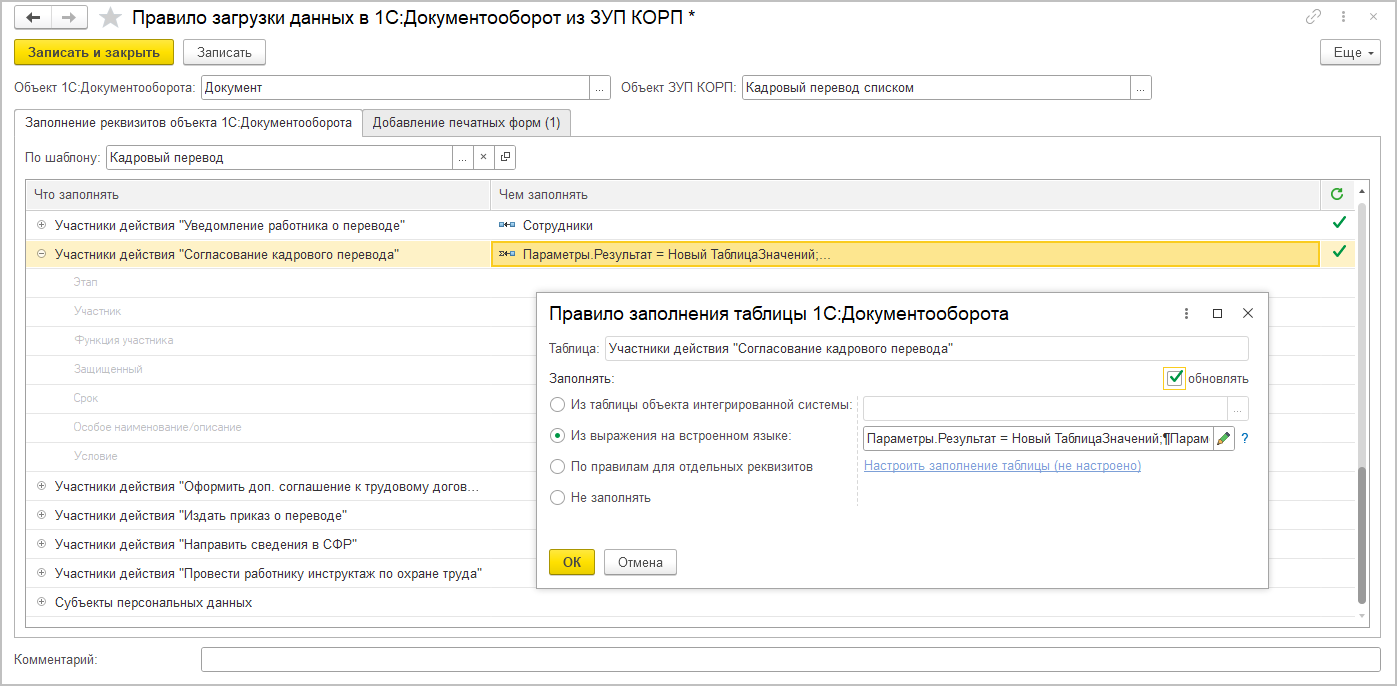
Task: Switch to Добавление печатных форм (1) tab
Action: tap(466, 123)
